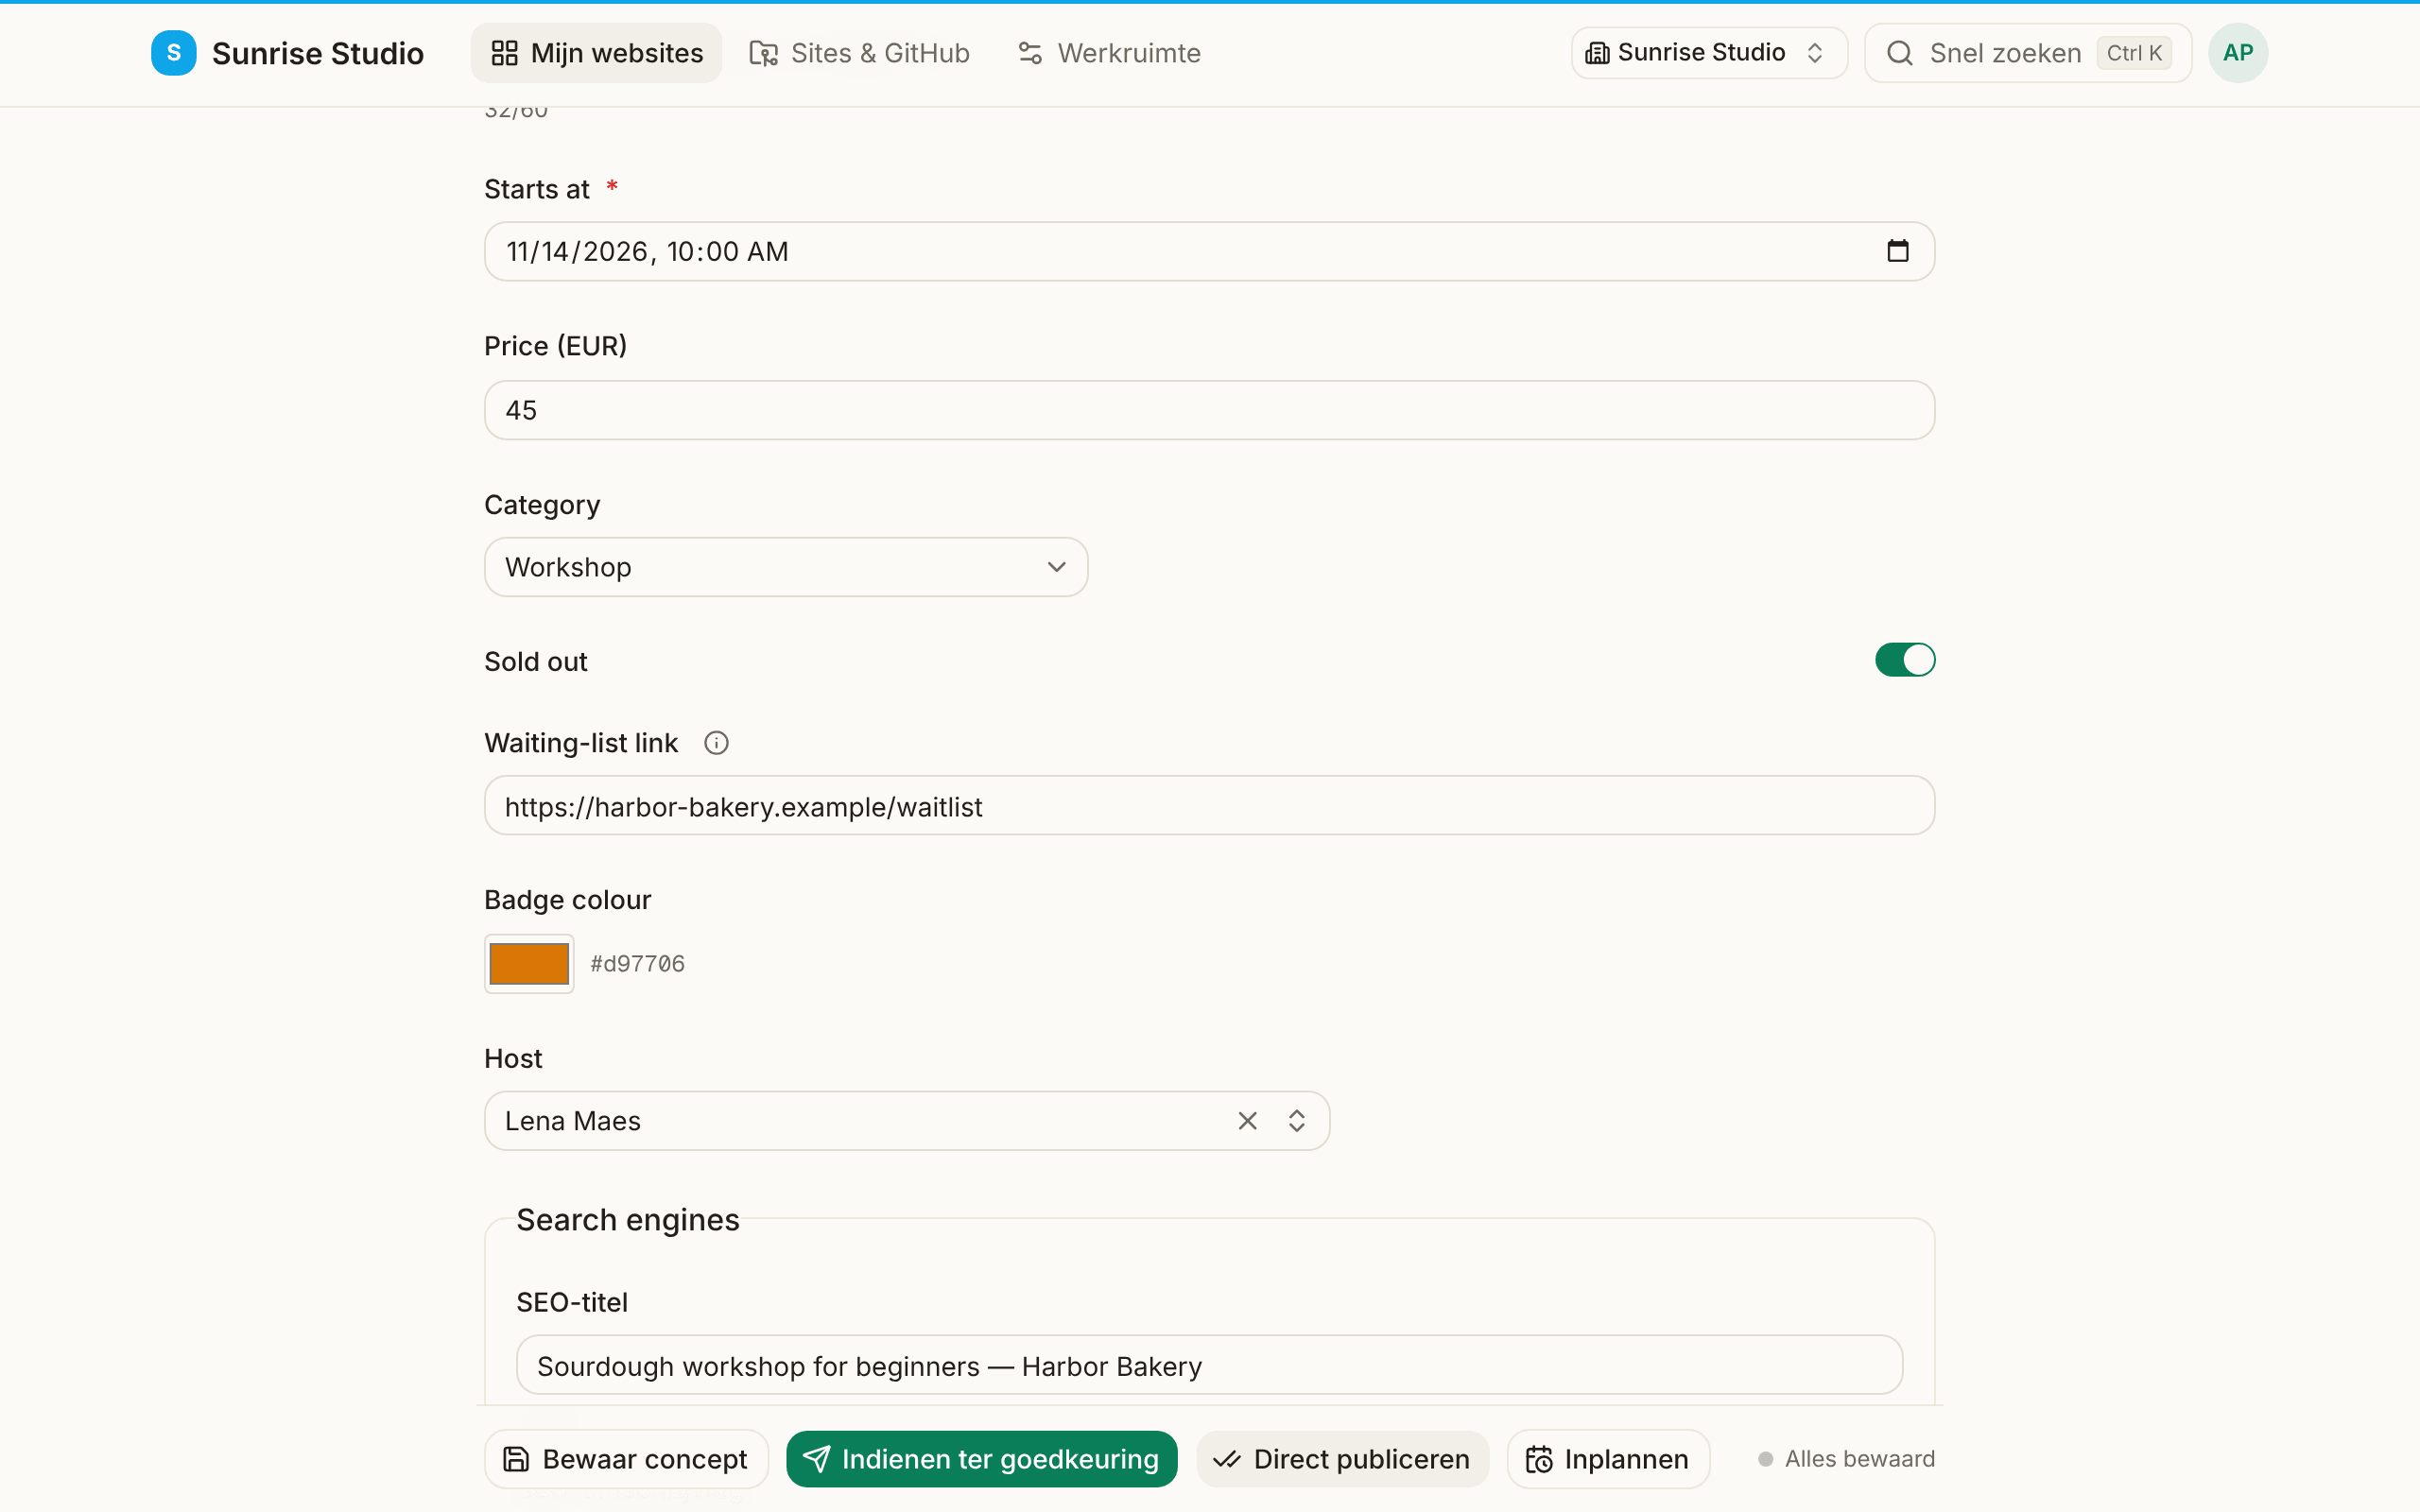This screenshot has height=1512, width=2420.
Task: Click the Sunrise Studio brand name
Action: tap(318, 53)
